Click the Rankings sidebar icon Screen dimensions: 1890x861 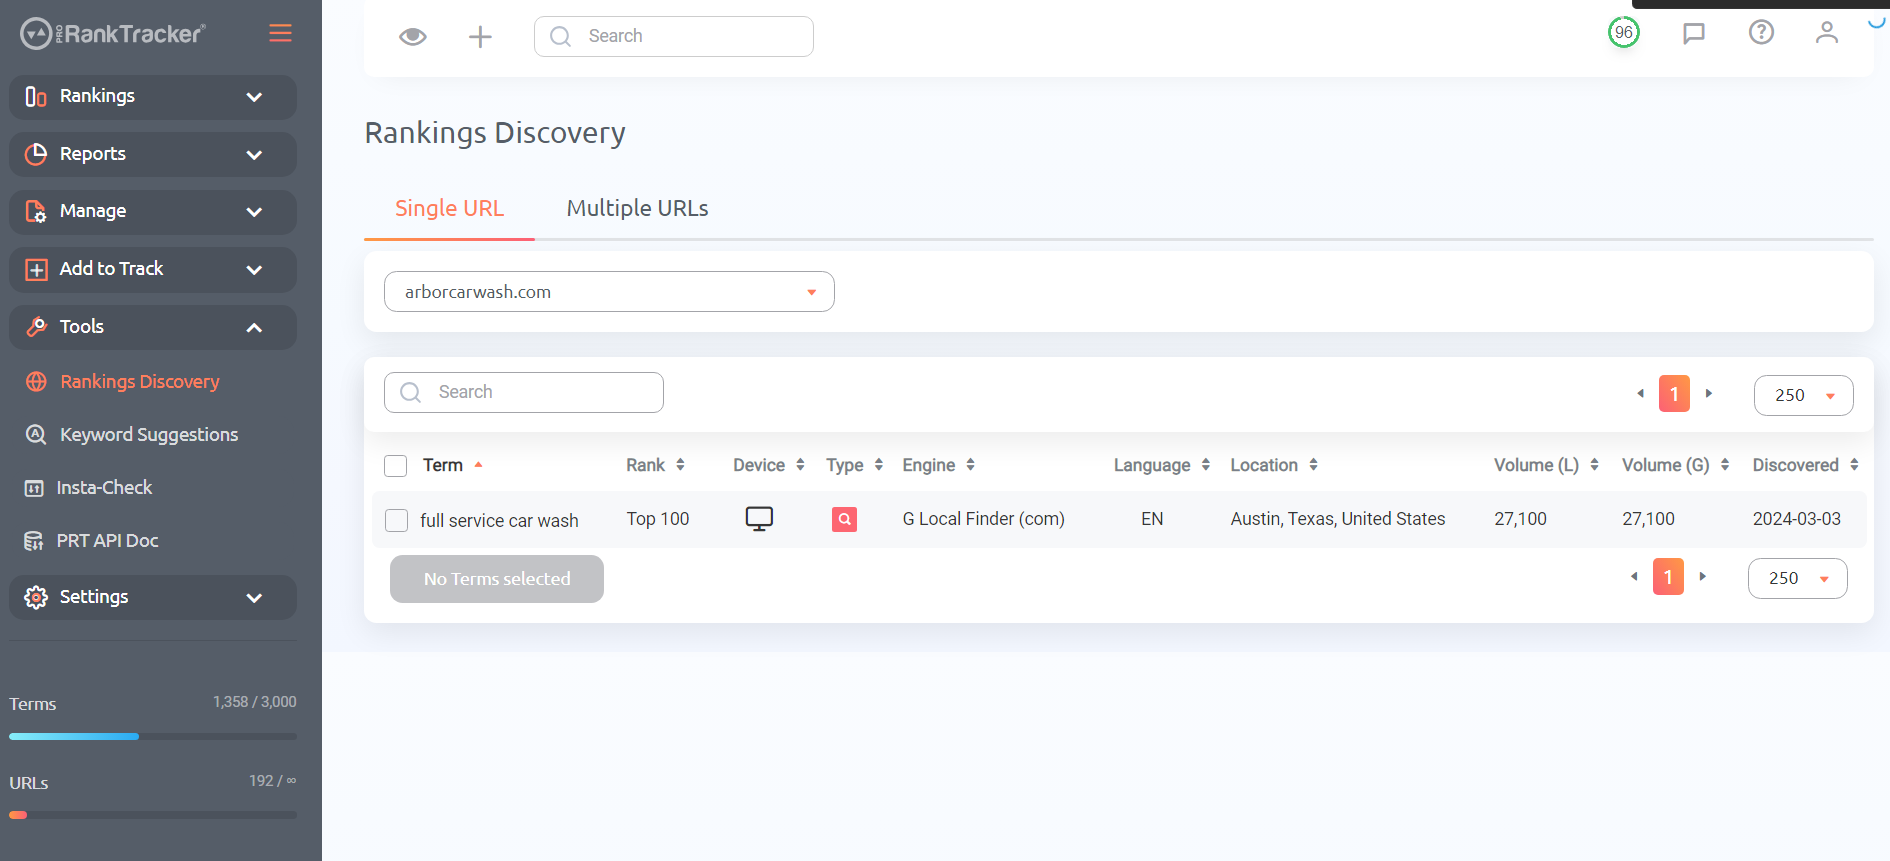36,97
